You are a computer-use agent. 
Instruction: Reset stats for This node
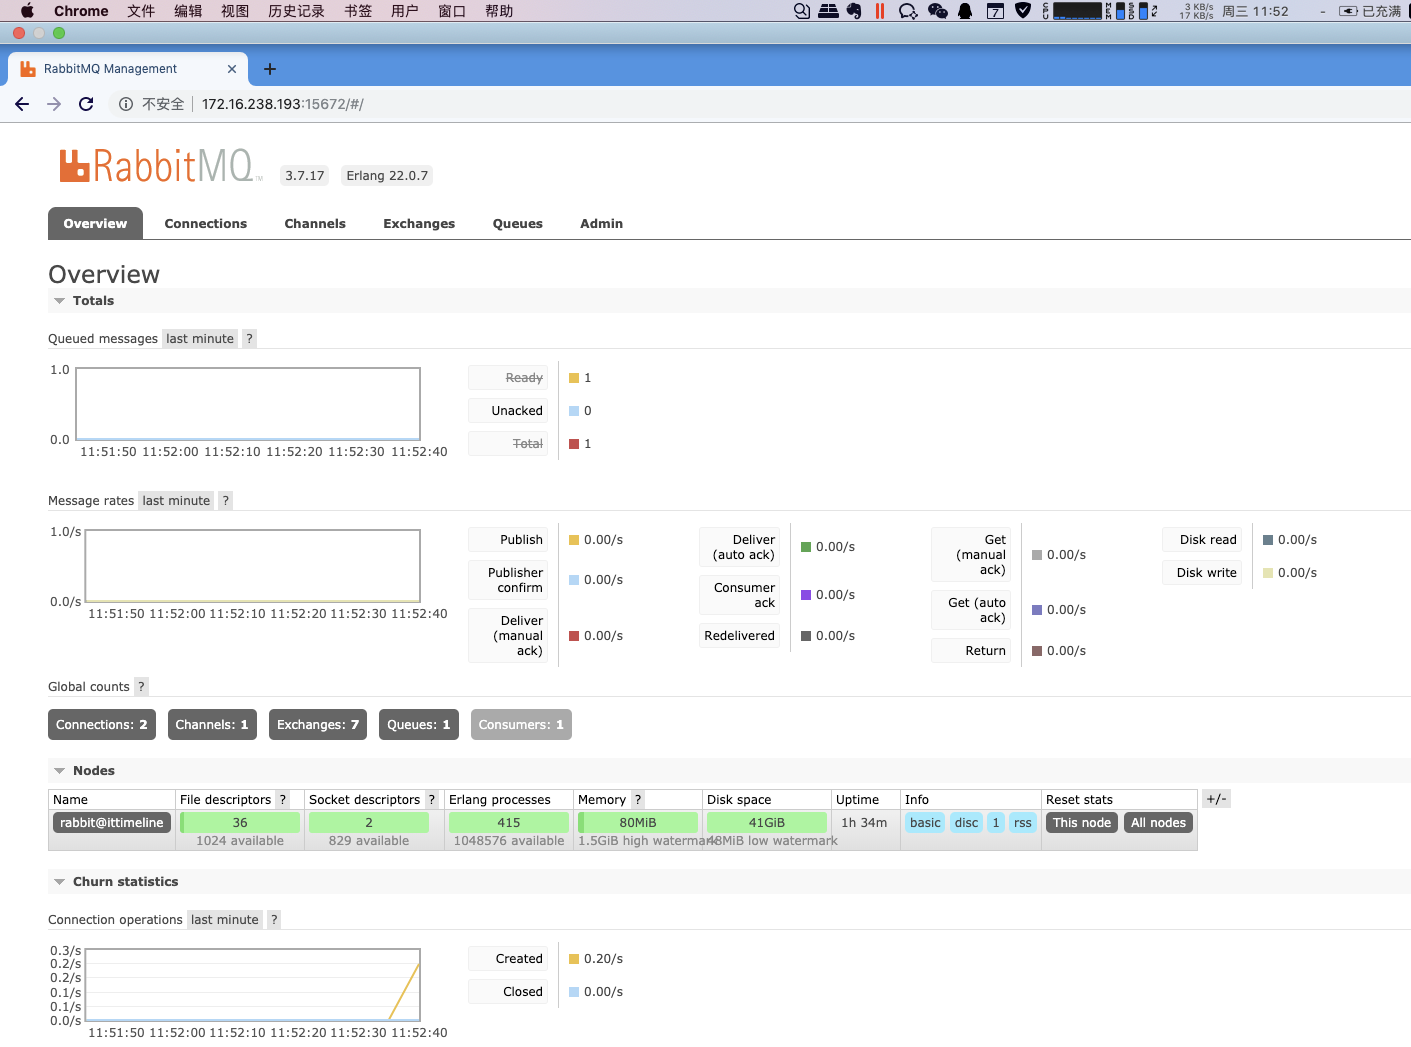(1082, 823)
